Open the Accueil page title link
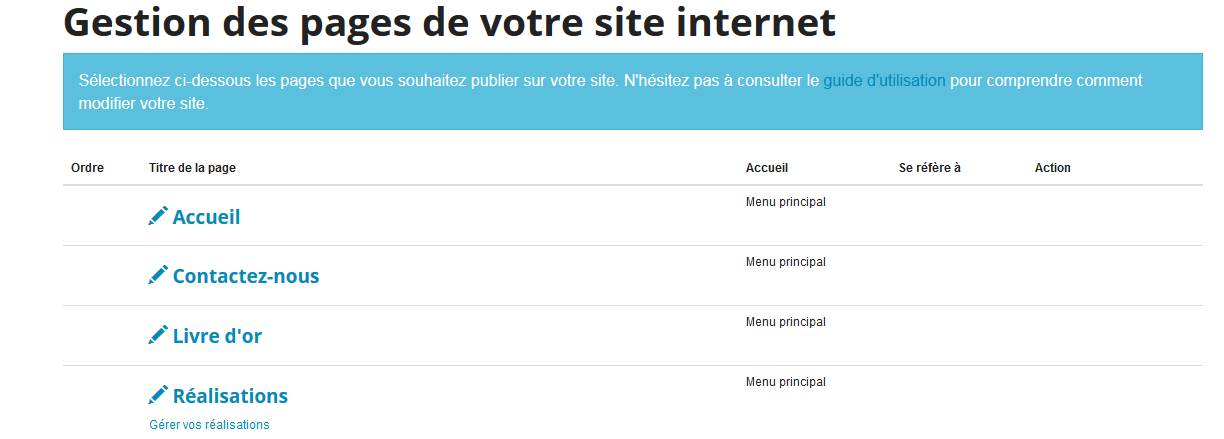The height and width of the screenshot is (439, 1224). [206, 217]
